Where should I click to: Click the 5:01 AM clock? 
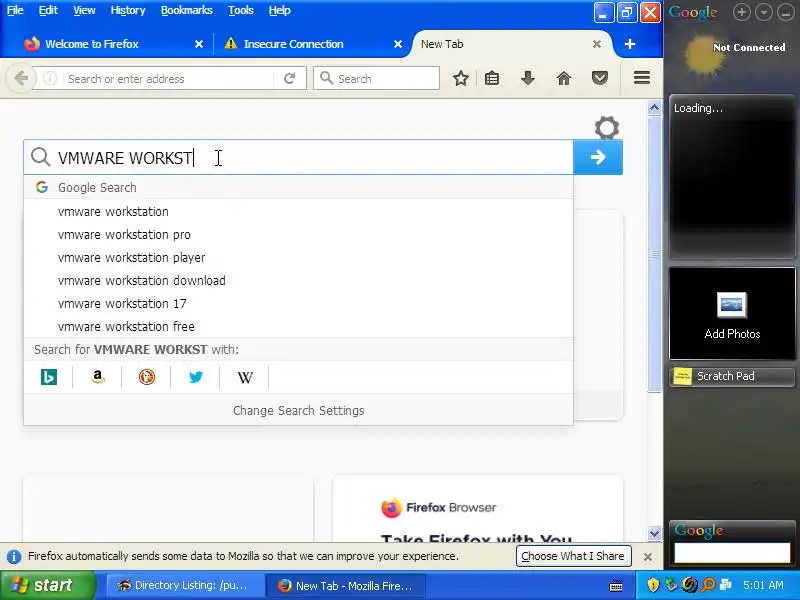coord(763,585)
